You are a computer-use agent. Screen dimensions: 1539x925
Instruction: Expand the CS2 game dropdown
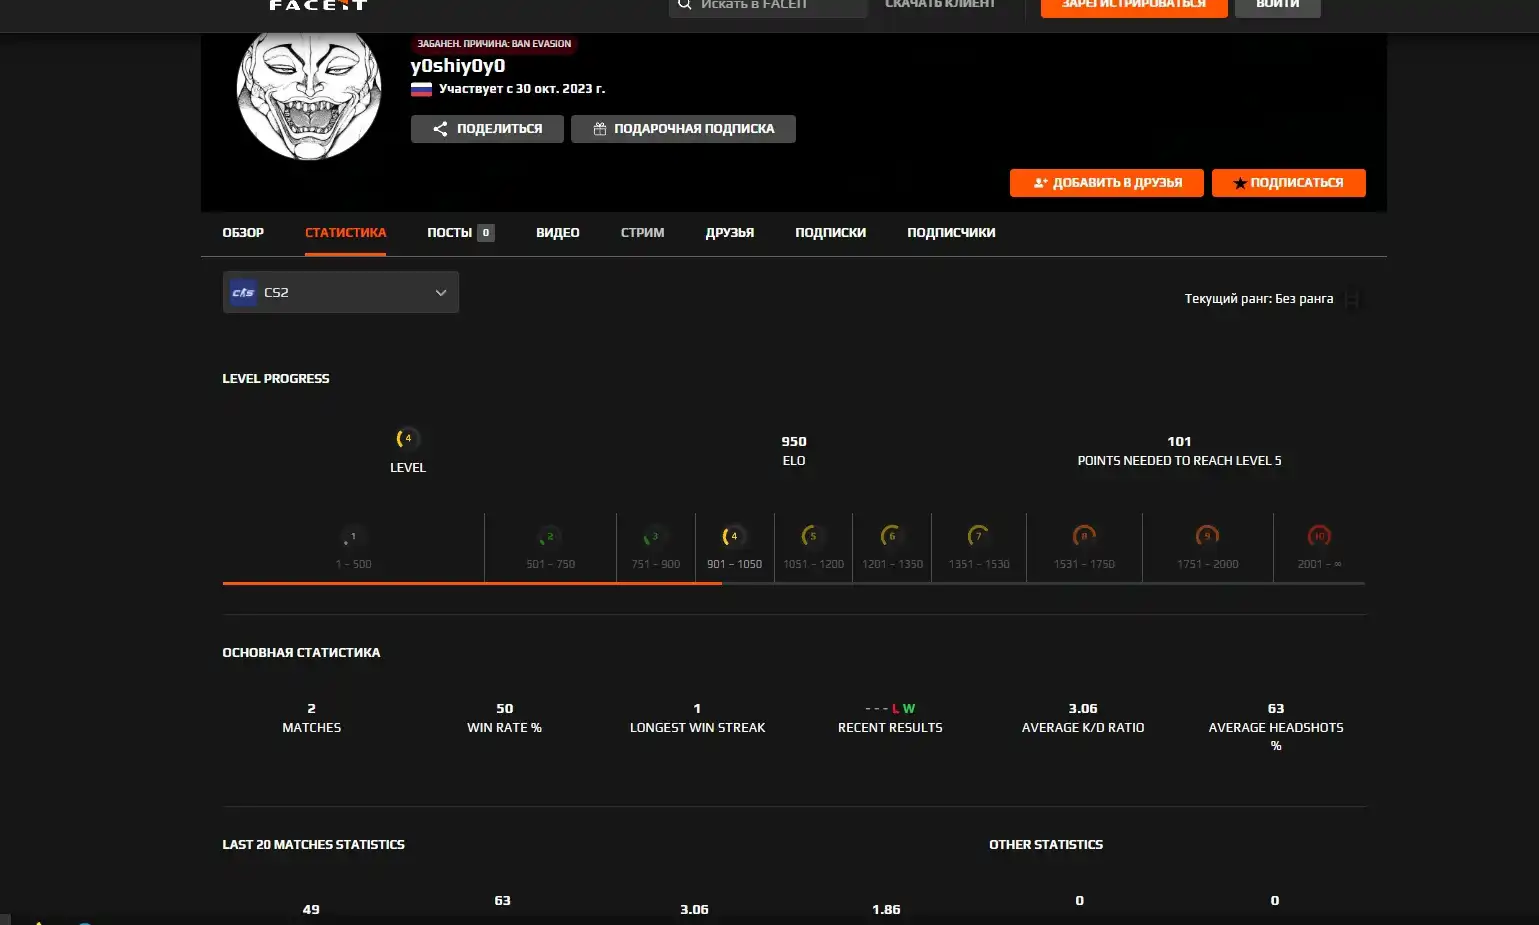coord(440,293)
